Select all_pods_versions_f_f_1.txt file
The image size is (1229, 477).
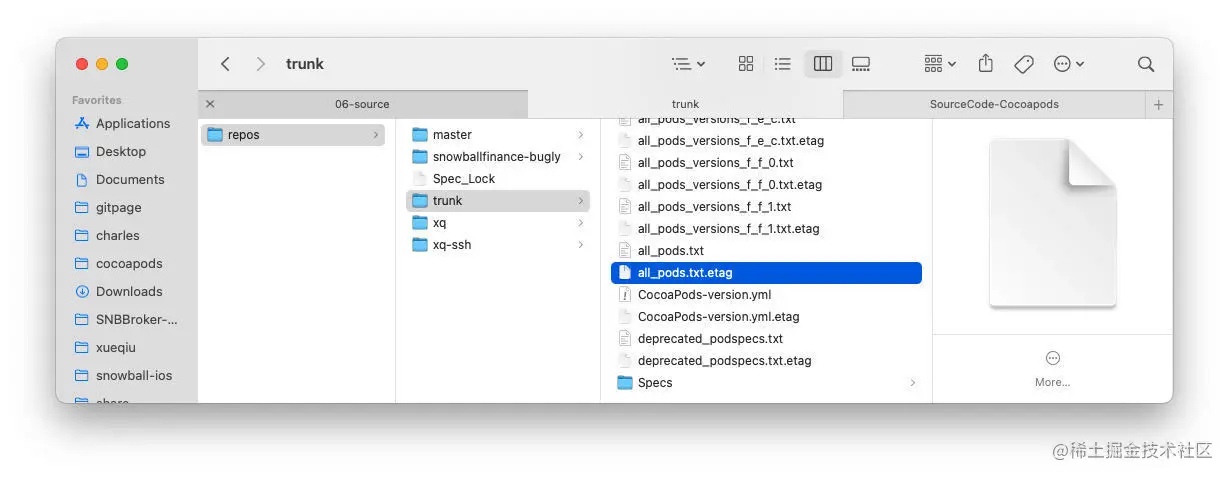[x=766, y=207]
